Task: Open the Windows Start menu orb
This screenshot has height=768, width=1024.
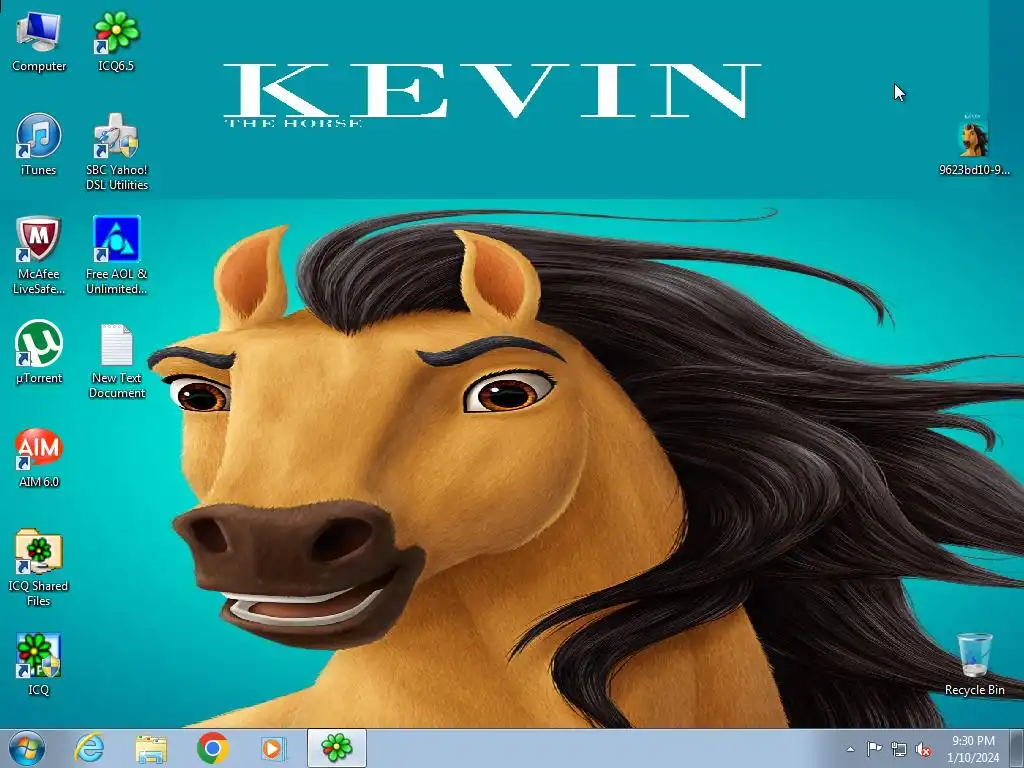Action: [x=27, y=748]
